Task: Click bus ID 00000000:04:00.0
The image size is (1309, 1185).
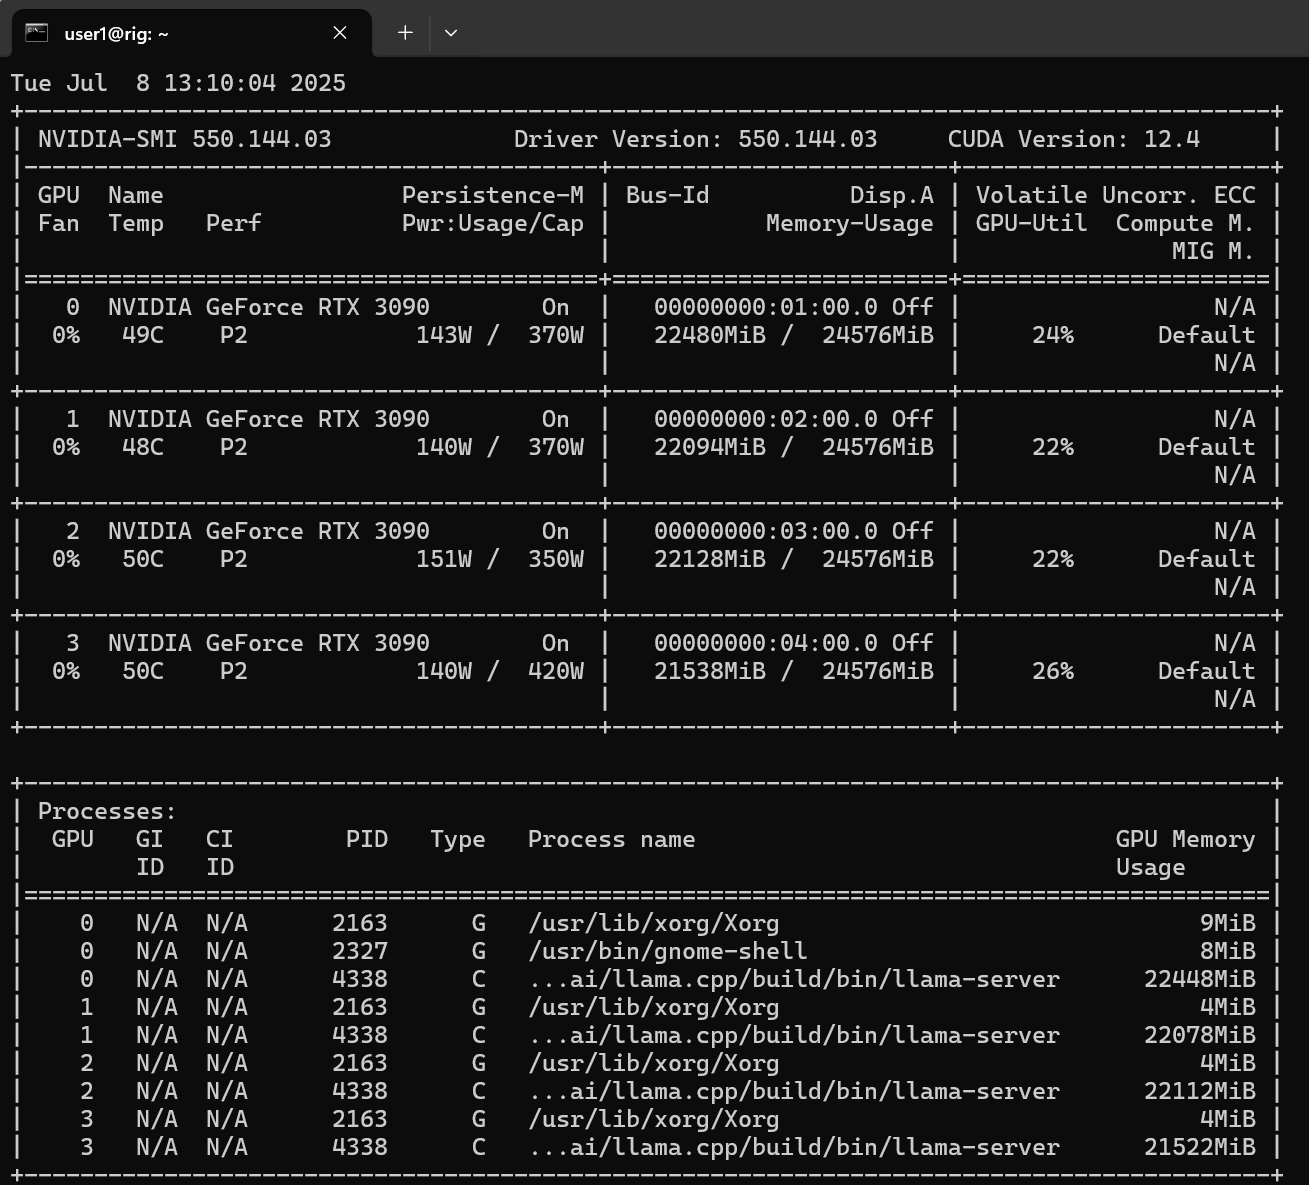Action: click(x=766, y=644)
